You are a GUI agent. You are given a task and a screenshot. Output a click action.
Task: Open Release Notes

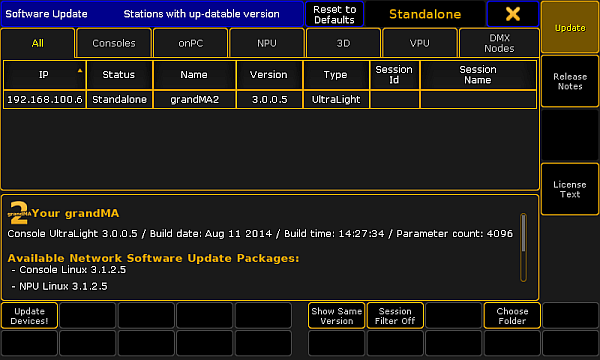570,81
